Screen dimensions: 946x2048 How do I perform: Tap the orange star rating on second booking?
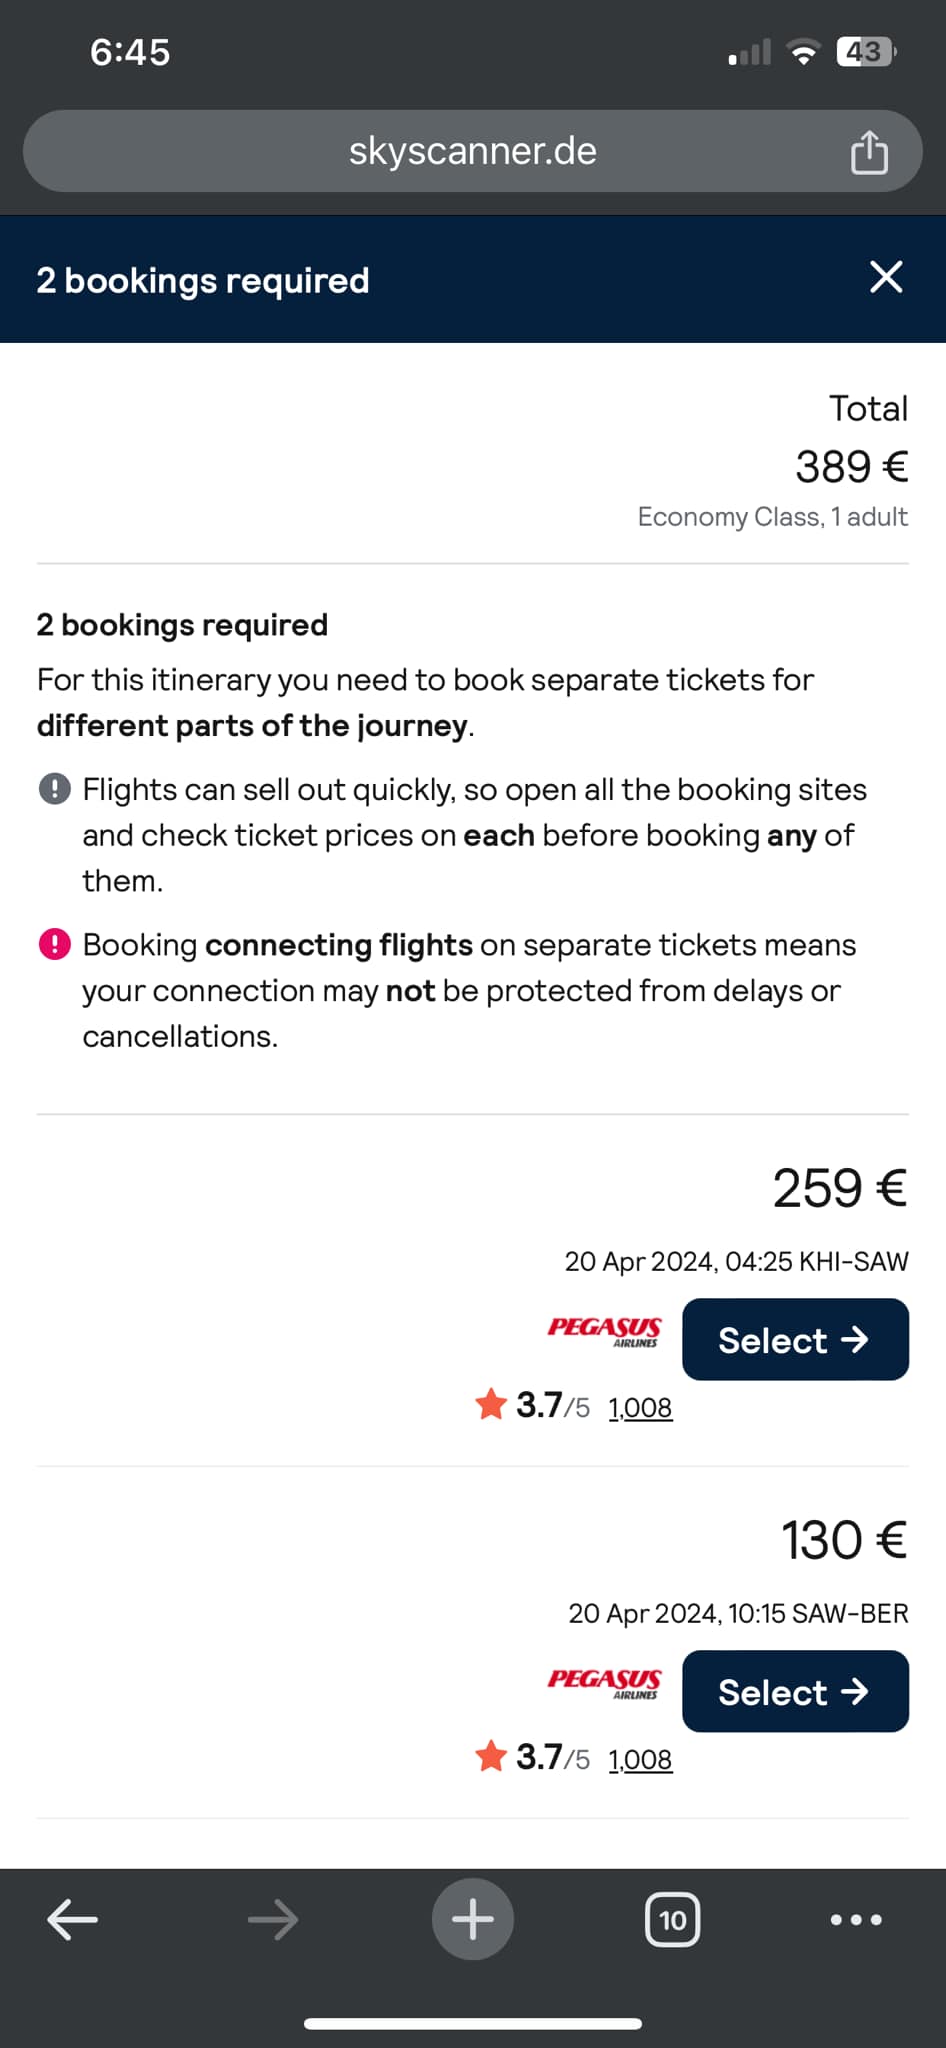click(491, 1756)
